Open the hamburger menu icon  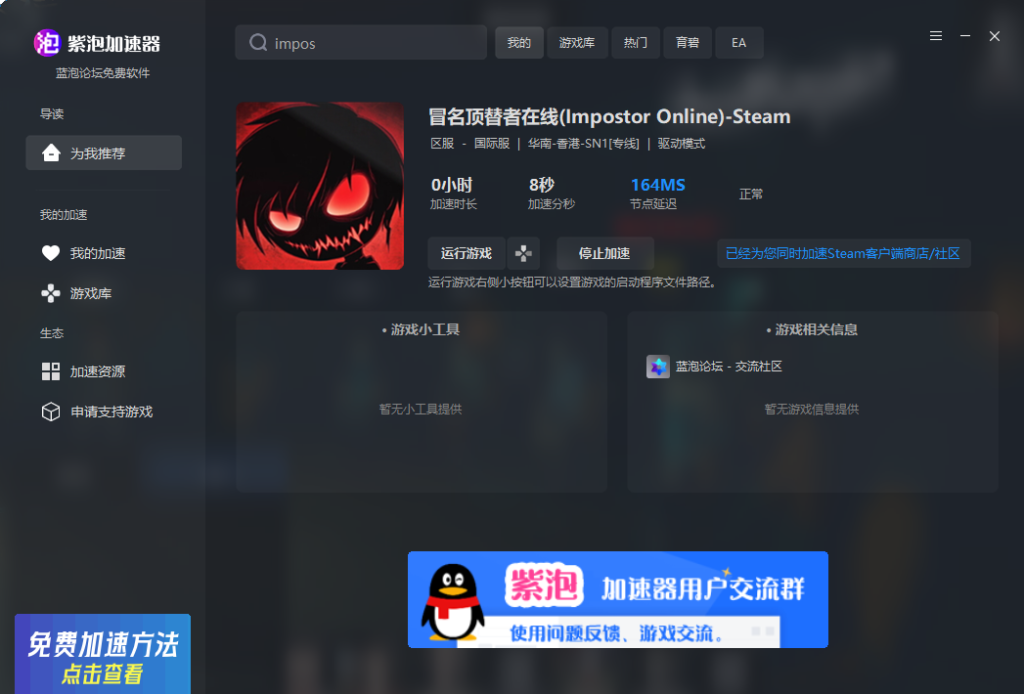pos(936,36)
